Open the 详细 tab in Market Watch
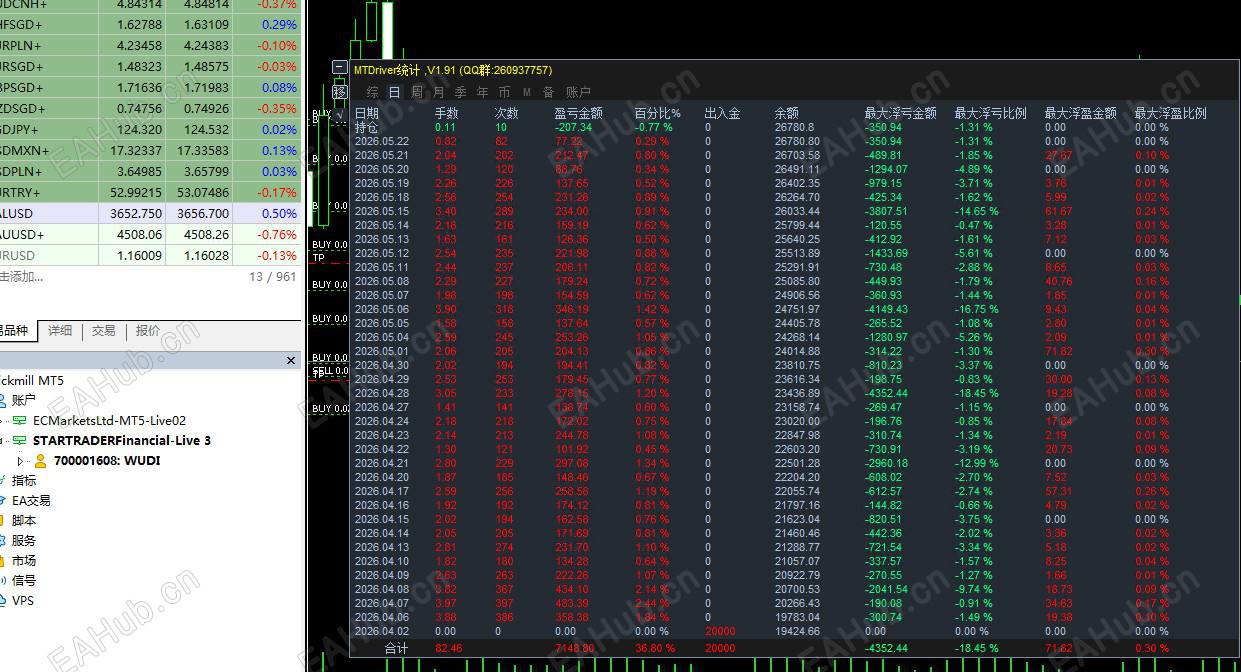1241x672 pixels. 60,331
